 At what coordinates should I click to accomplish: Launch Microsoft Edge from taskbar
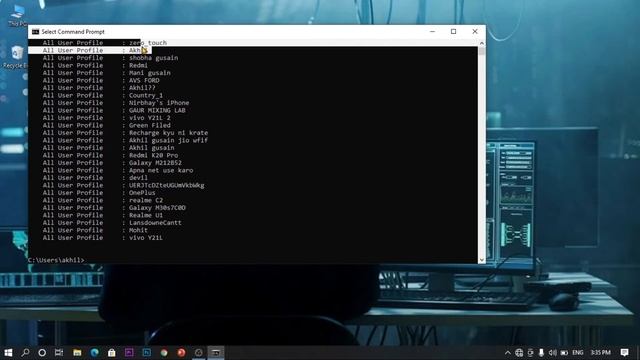click(x=95, y=352)
